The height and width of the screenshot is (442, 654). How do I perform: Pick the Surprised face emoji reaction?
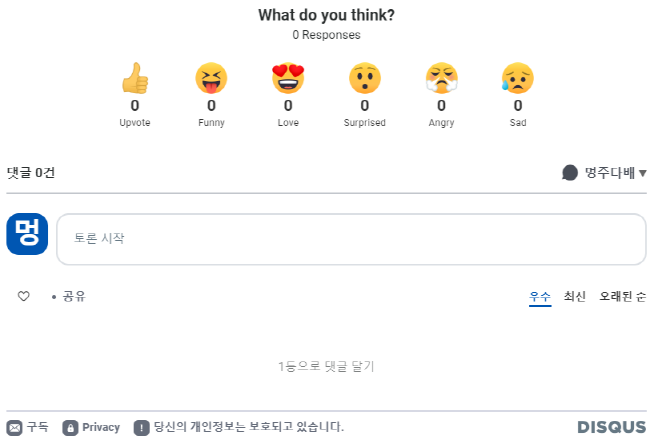click(x=365, y=78)
